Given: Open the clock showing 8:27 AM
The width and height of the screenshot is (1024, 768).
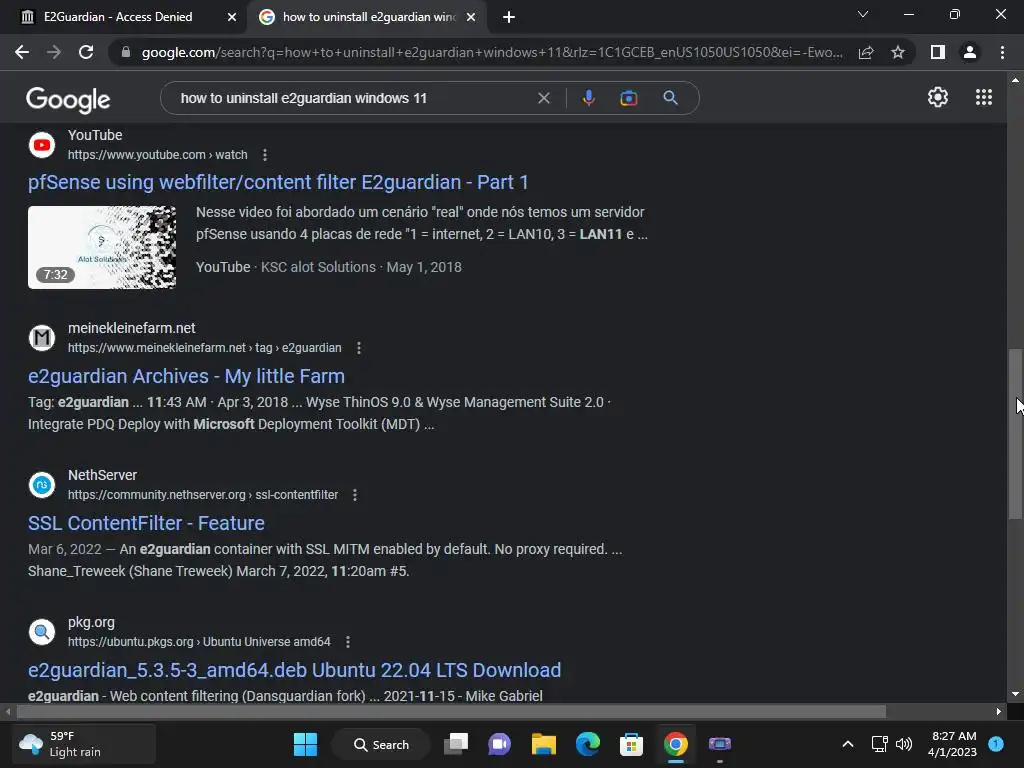Looking at the screenshot, I should (953, 744).
